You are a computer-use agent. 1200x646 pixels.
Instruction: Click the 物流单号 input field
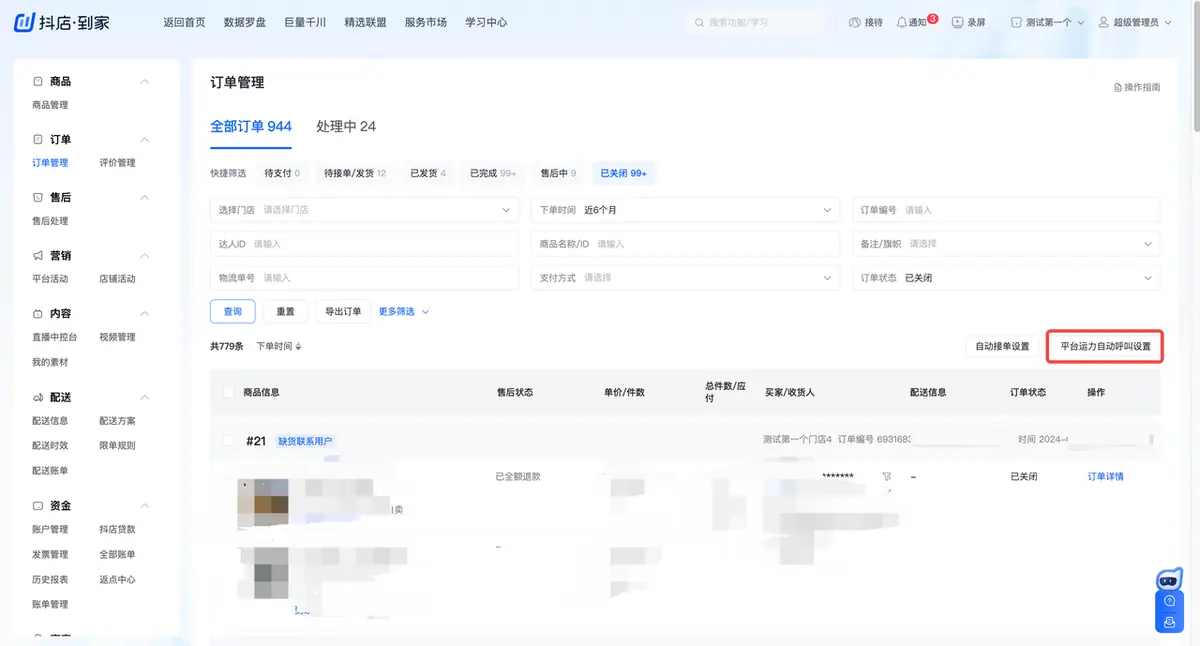tap(364, 277)
